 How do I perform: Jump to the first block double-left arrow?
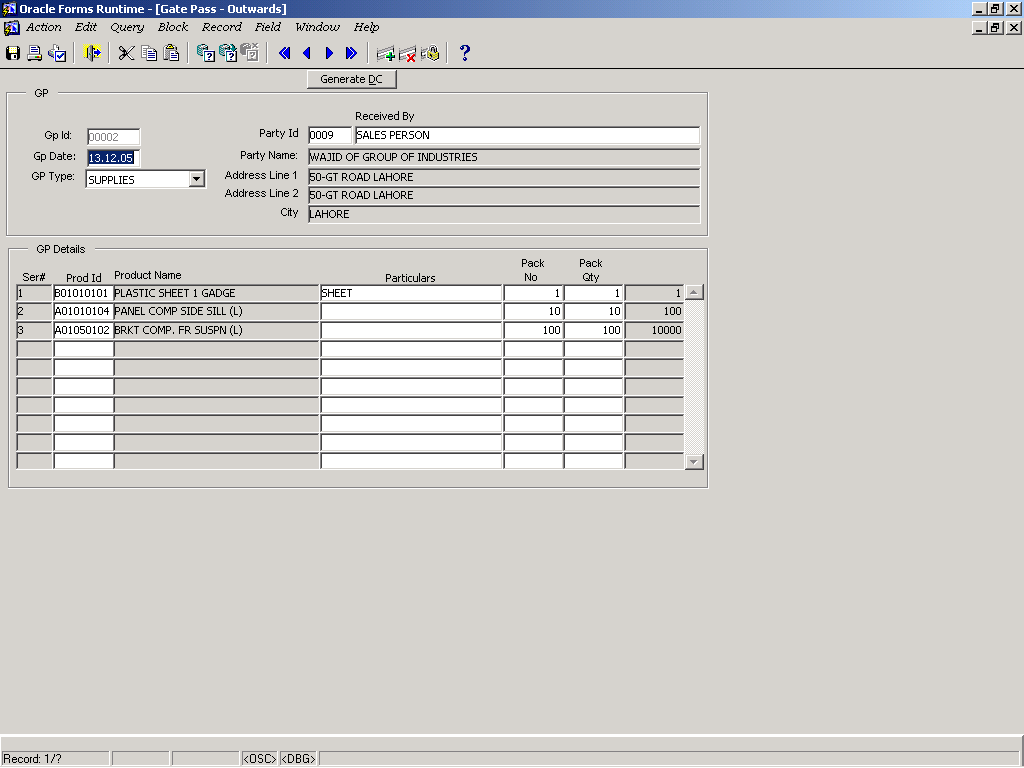click(x=285, y=53)
